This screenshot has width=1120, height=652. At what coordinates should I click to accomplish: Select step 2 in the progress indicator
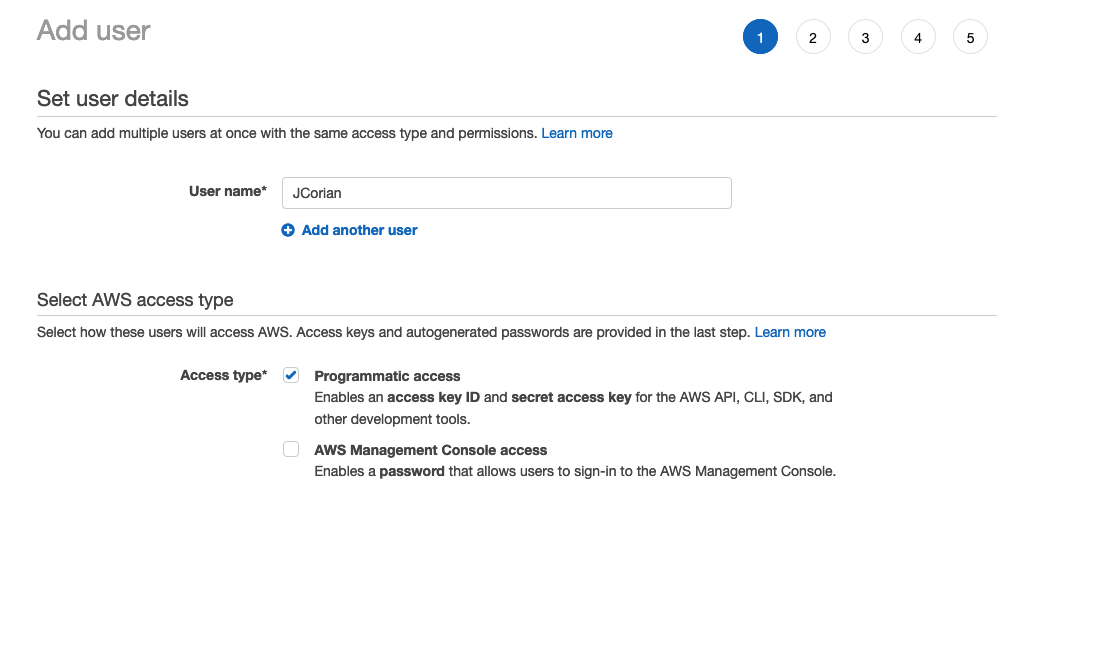tap(813, 36)
